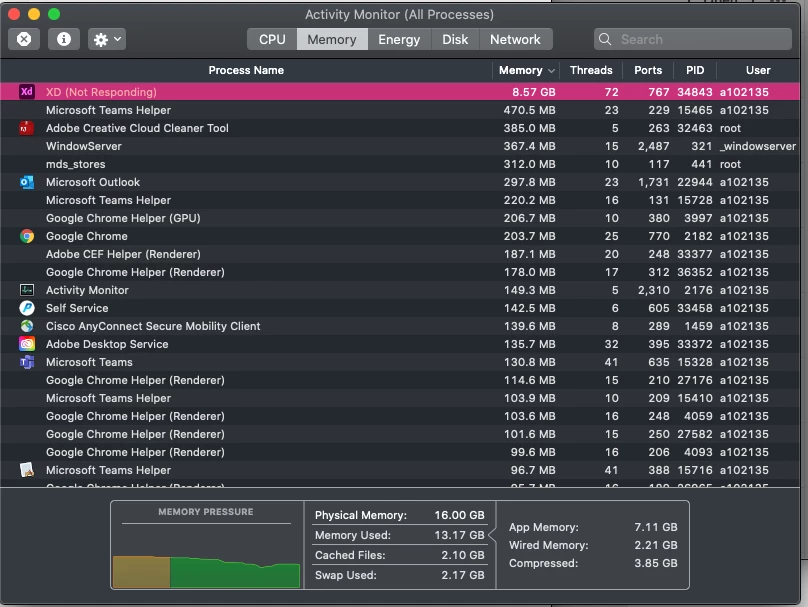Image resolution: width=808 pixels, height=607 pixels.
Task: Click the _windowserver user value
Action: coord(758,146)
